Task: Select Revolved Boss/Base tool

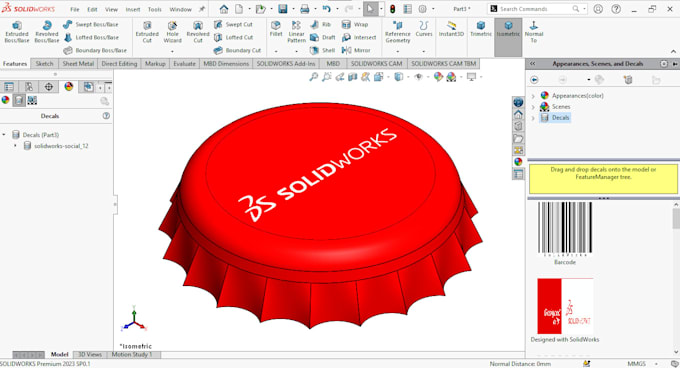Action: coord(46,32)
